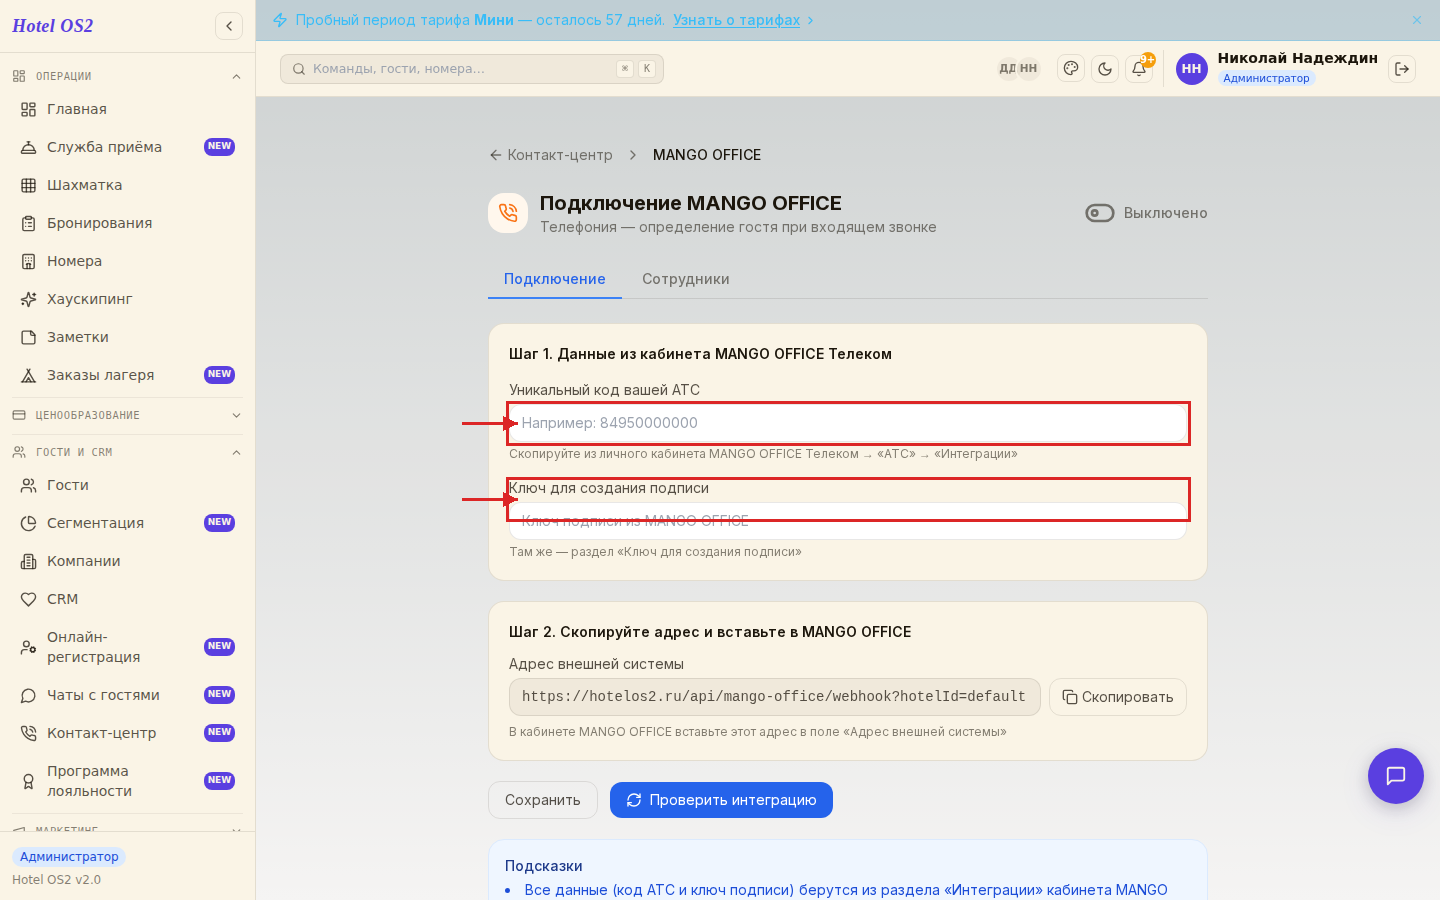Screen dimensions: 1440x900
Task: Click the HH user avatar
Action: [1192, 69]
